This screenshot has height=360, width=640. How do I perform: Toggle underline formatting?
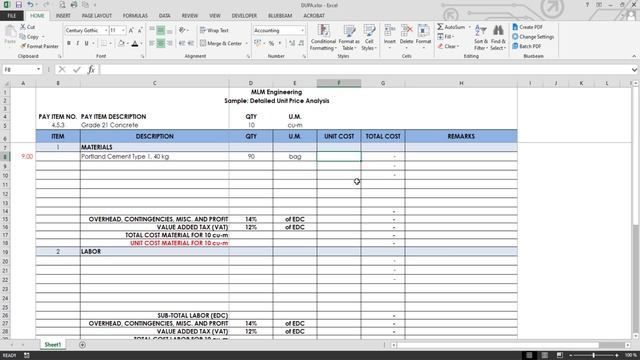[x=87, y=43]
